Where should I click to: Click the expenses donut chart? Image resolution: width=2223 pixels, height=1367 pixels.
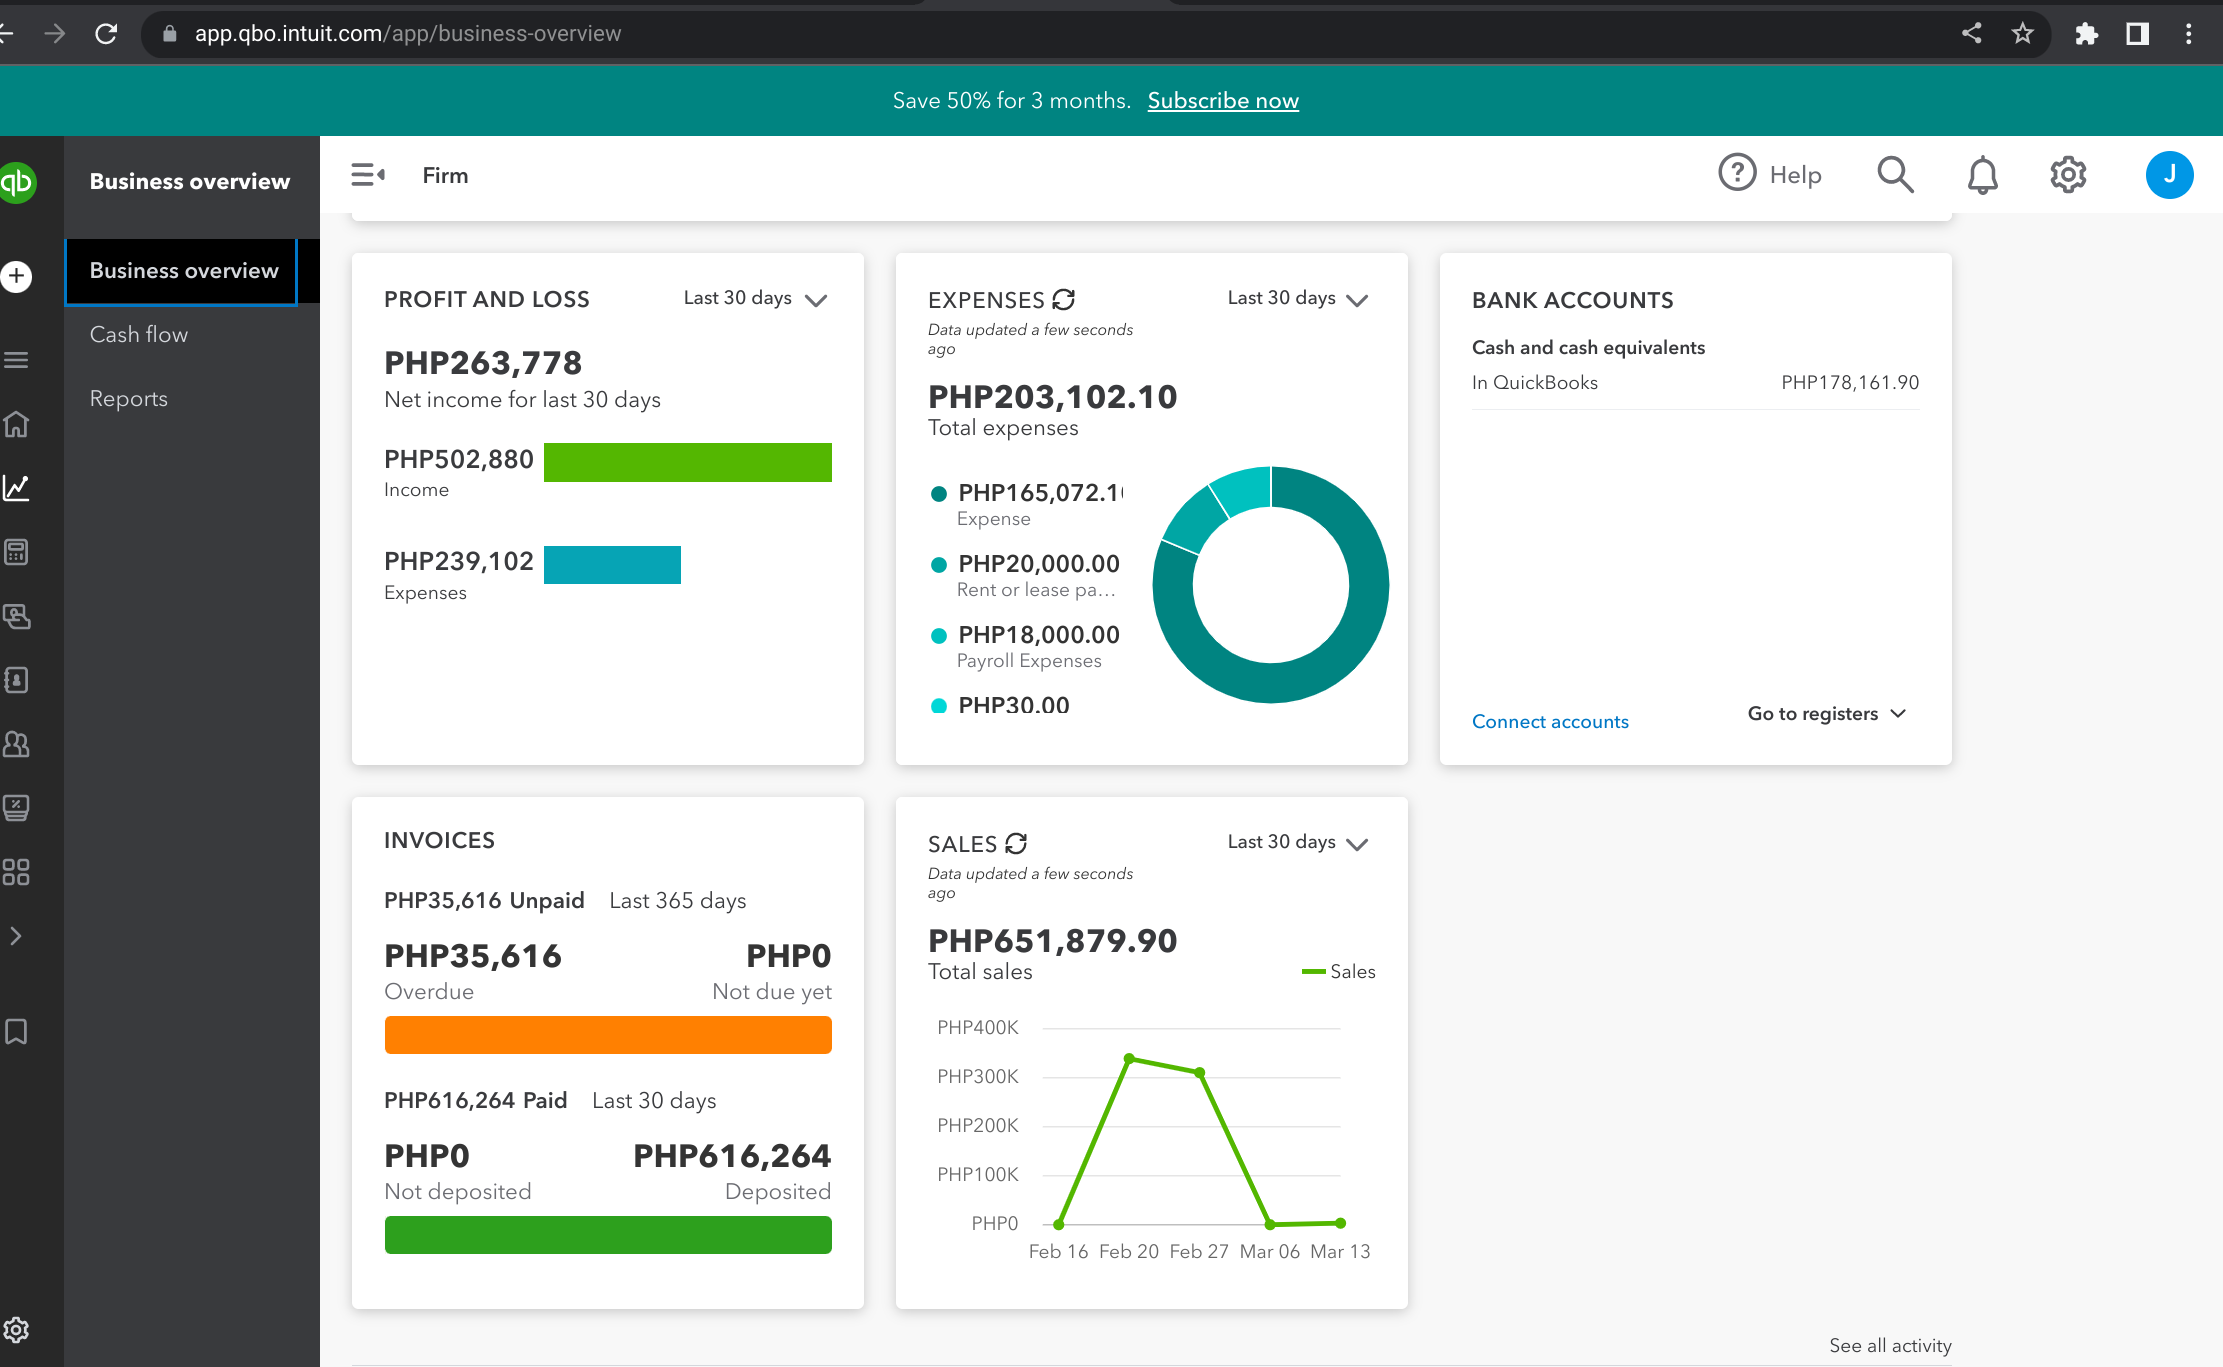click(x=1271, y=585)
